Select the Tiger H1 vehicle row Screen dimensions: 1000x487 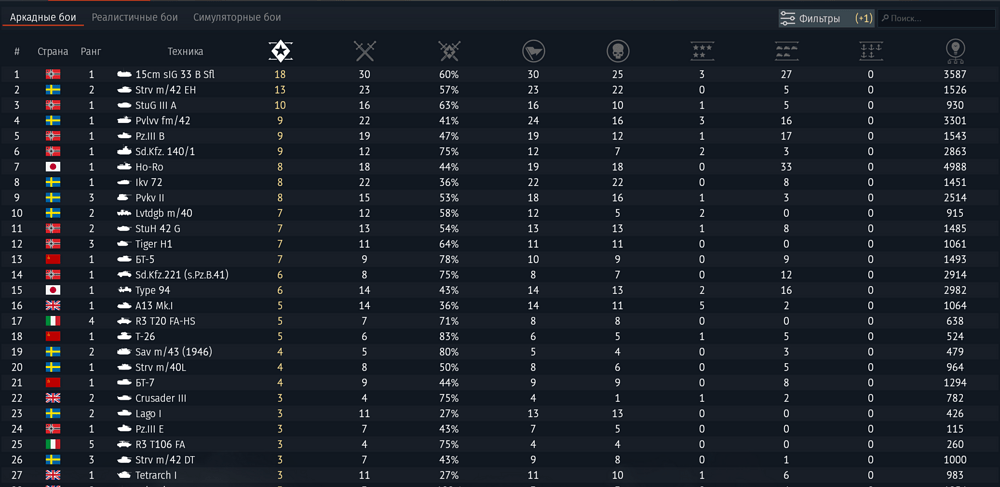point(154,244)
